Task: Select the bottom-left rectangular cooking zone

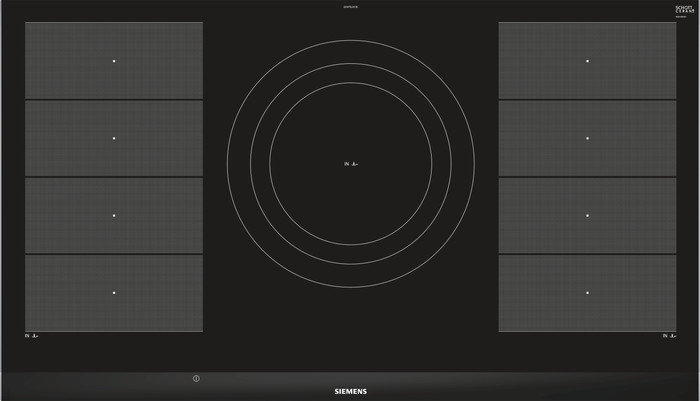Action: click(x=114, y=293)
